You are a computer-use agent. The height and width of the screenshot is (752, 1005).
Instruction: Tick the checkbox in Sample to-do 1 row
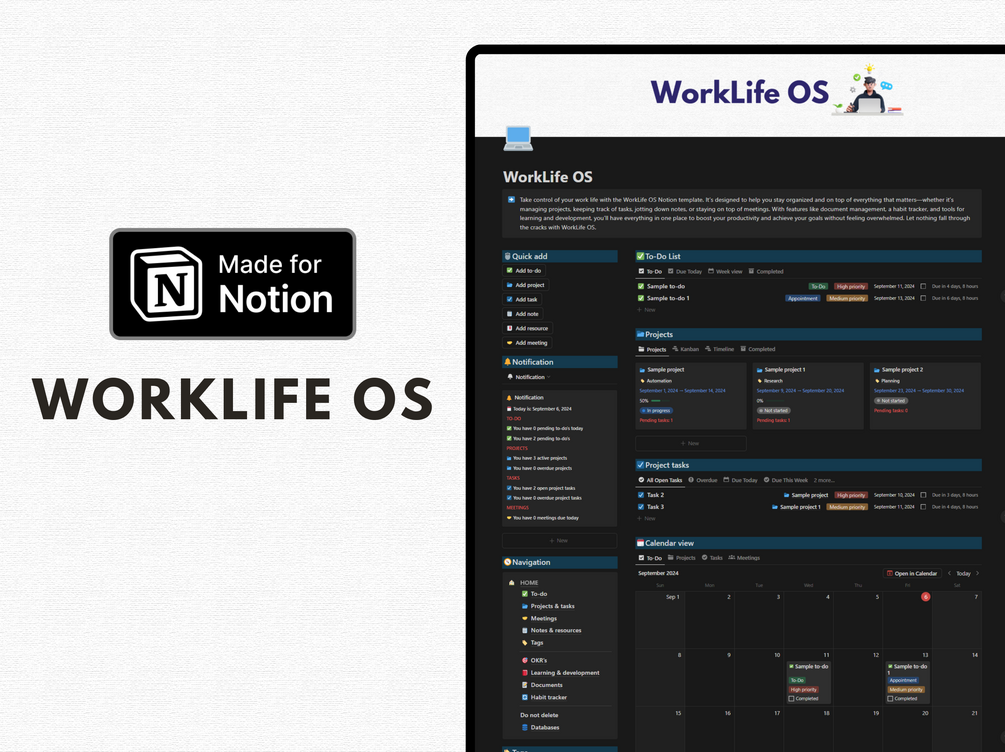tap(923, 298)
